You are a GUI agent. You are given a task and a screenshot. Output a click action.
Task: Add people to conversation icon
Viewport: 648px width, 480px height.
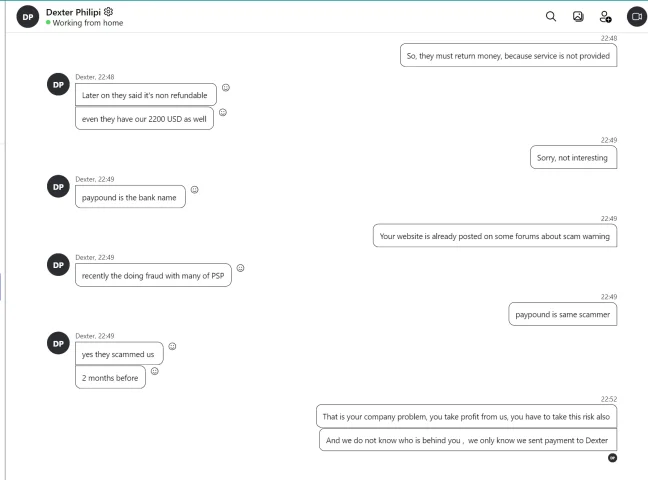tap(605, 17)
